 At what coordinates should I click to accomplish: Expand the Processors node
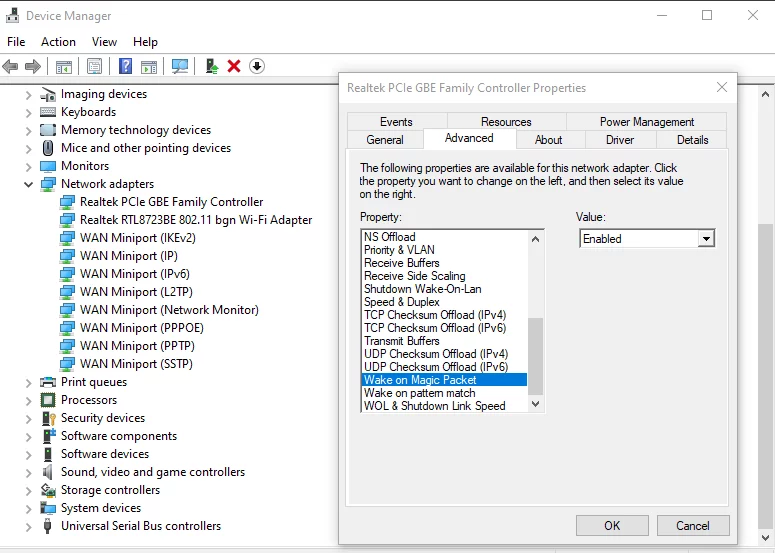[29, 400]
